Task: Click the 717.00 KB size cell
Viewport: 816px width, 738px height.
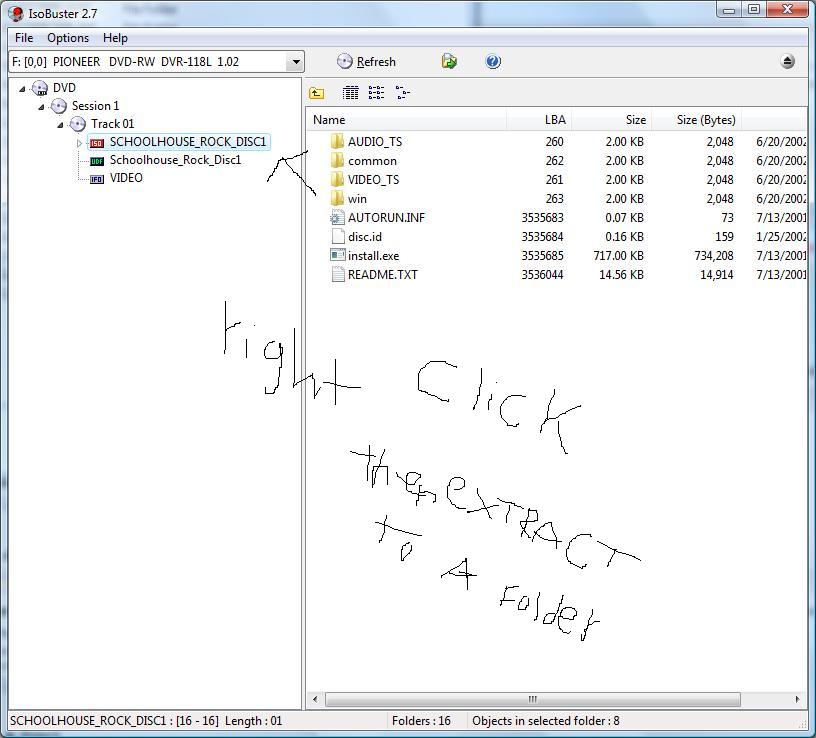Action: (618, 256)
